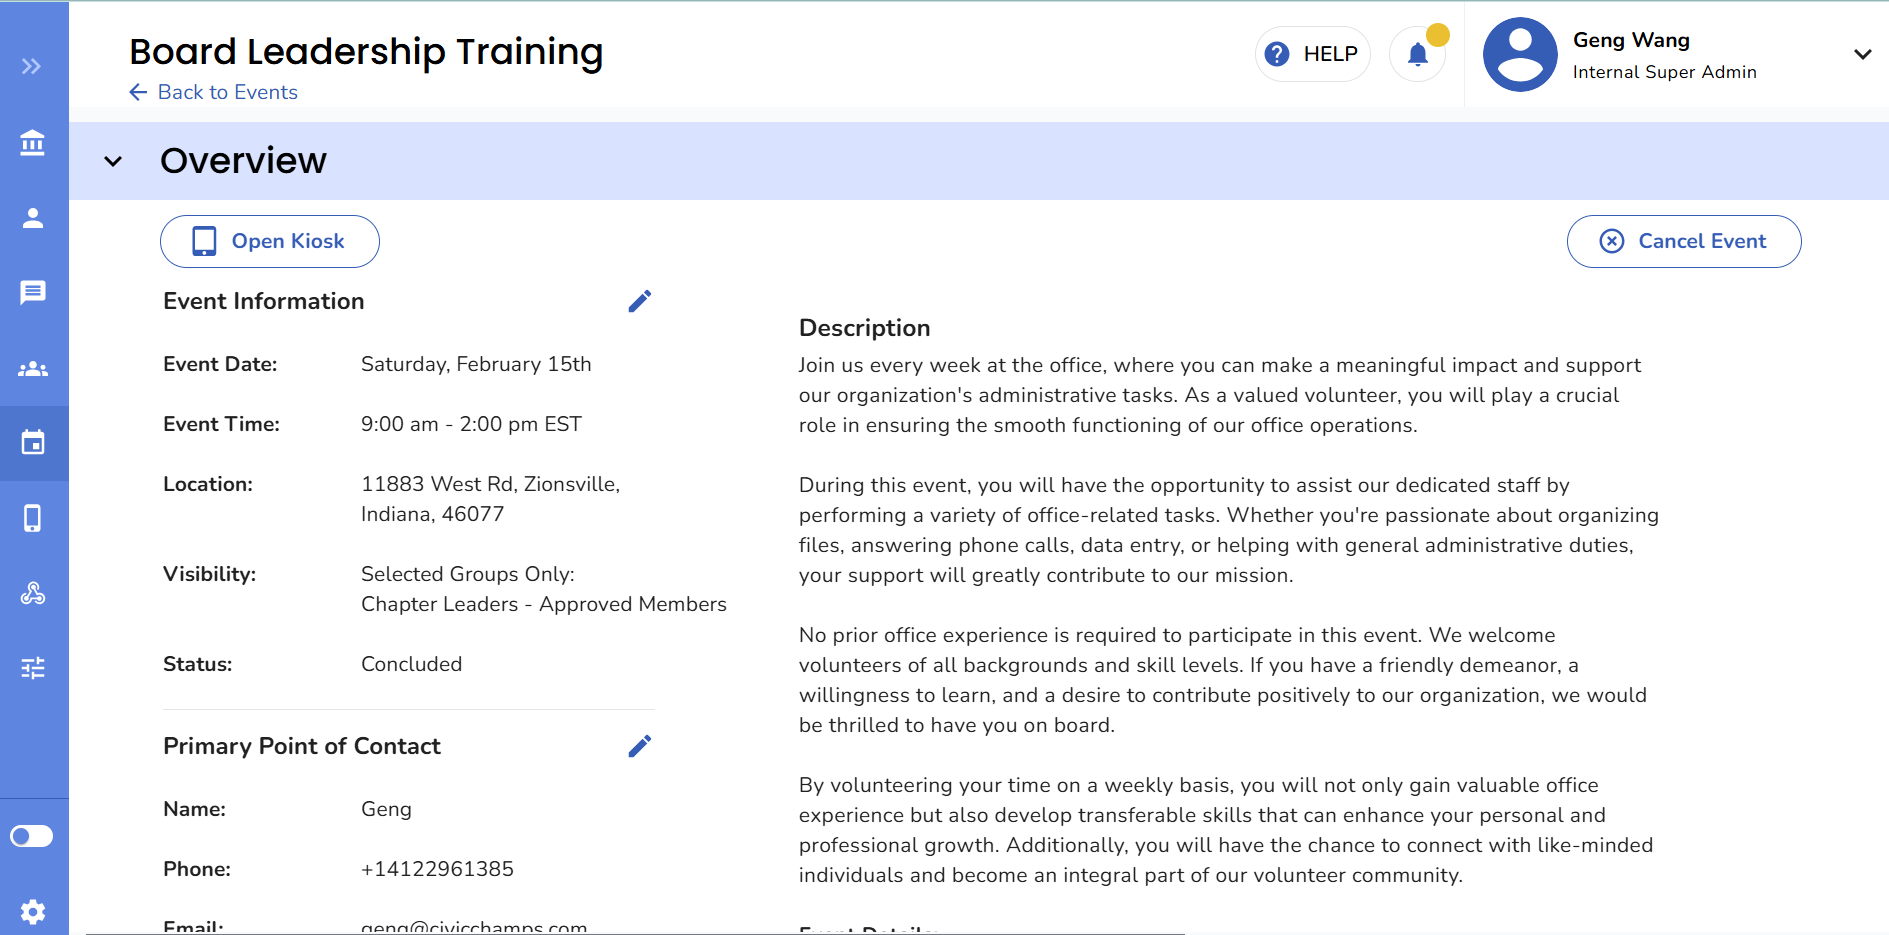Click contact name Geng
This screenshot has height=935, width=1889.
coord(386,809)
